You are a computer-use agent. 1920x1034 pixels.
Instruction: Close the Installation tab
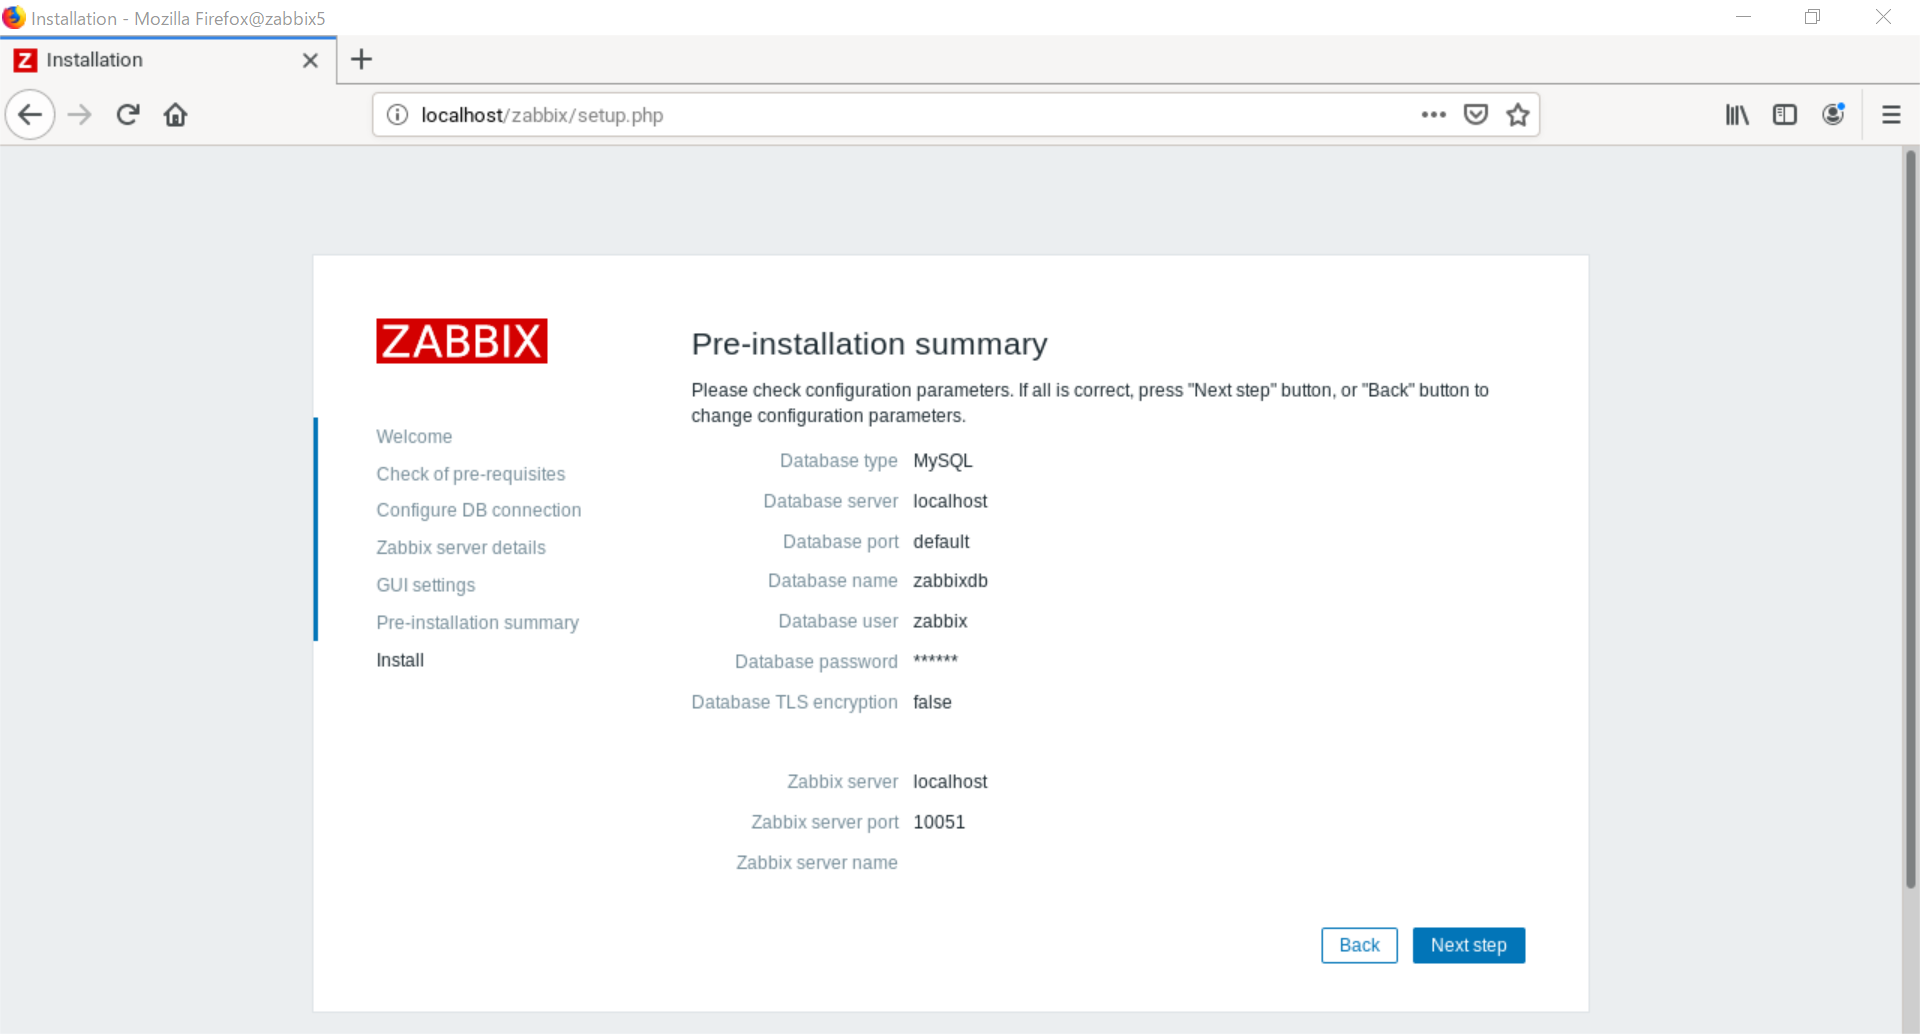310,60
